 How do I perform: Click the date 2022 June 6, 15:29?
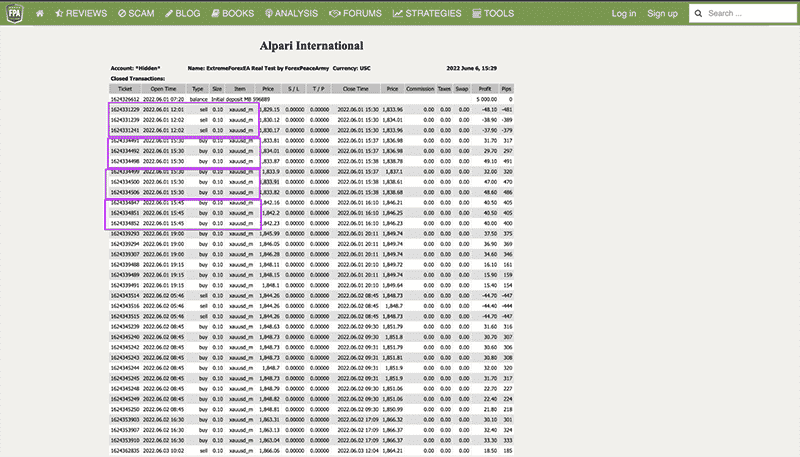(x=472, y=68)
